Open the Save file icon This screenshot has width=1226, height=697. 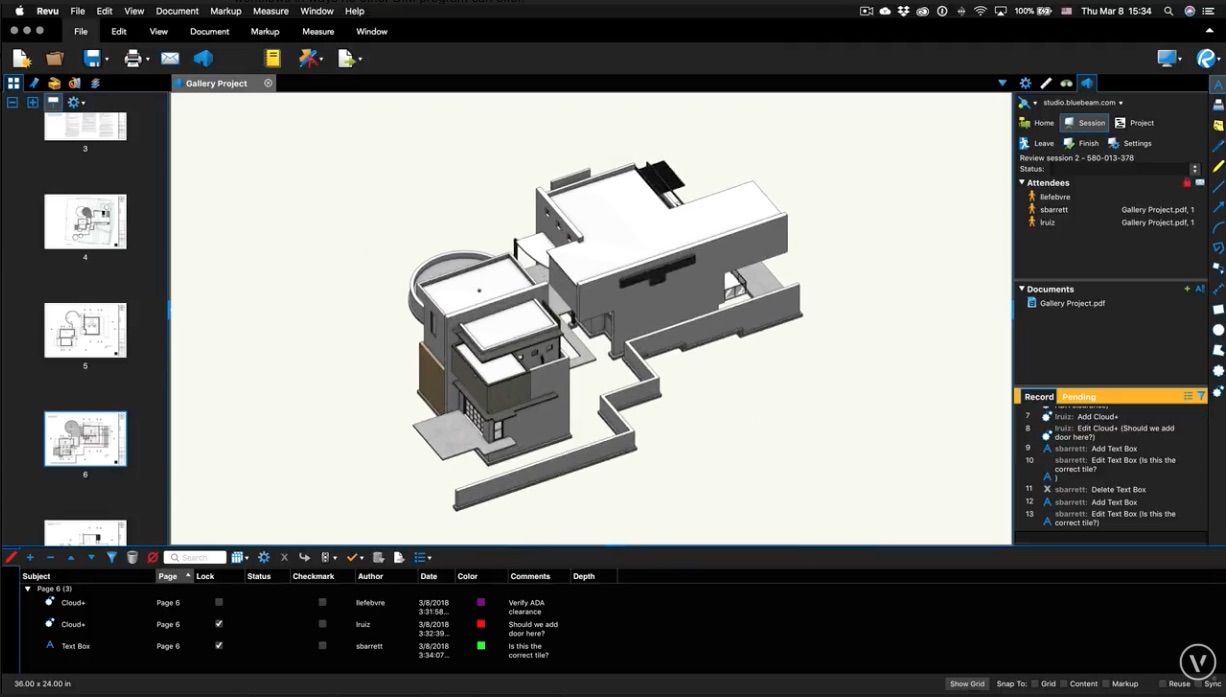tap(93, 58)
